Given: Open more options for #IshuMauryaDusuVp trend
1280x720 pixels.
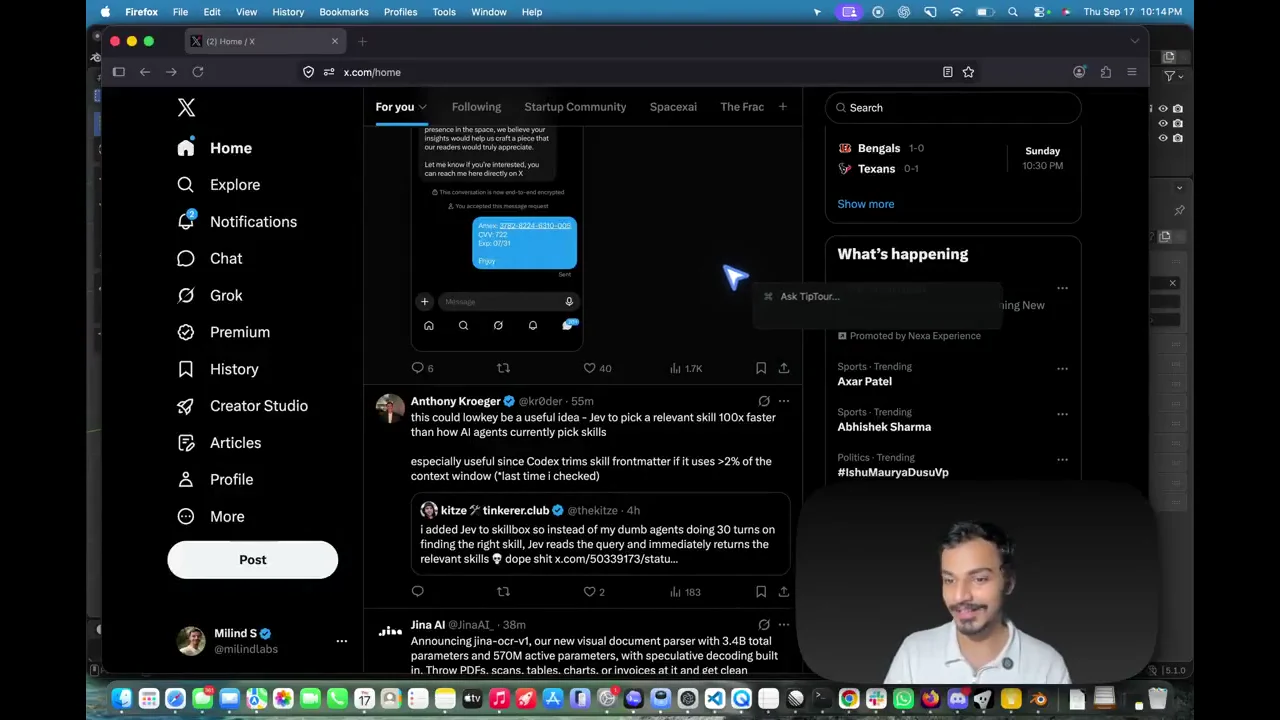Looking at the screenshot, I should coord(1062,459).
